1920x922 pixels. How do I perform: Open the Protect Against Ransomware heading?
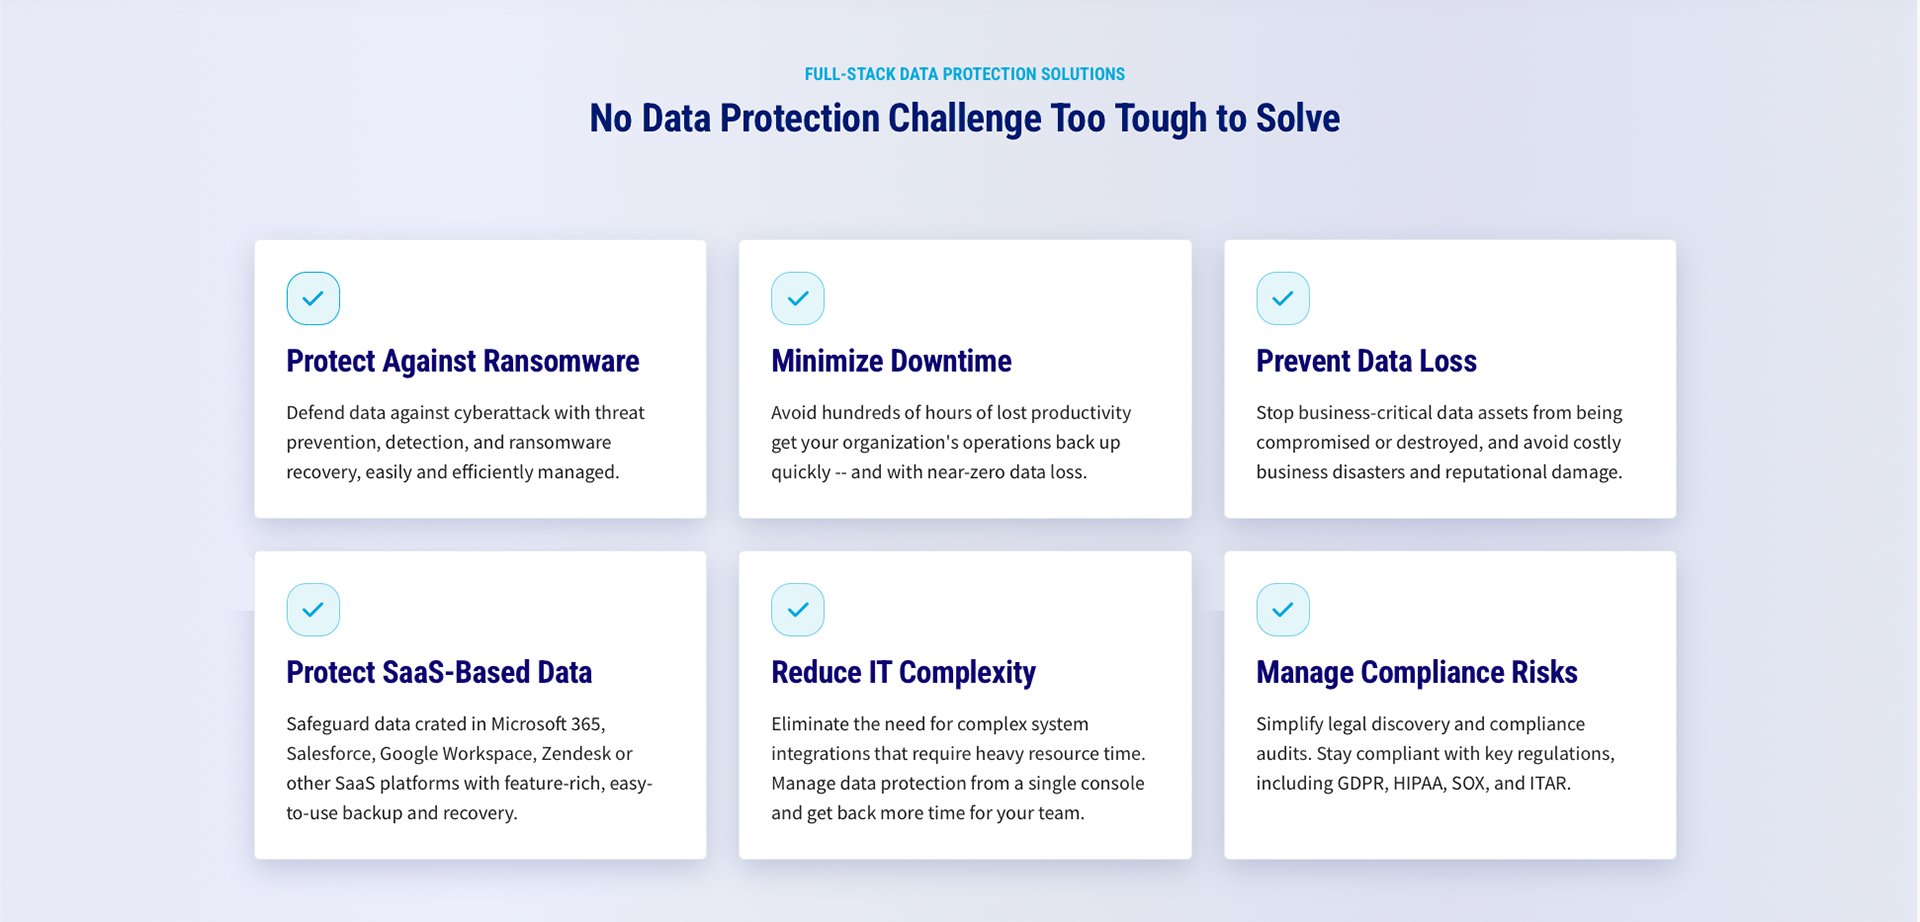click(x=462, y=361)
